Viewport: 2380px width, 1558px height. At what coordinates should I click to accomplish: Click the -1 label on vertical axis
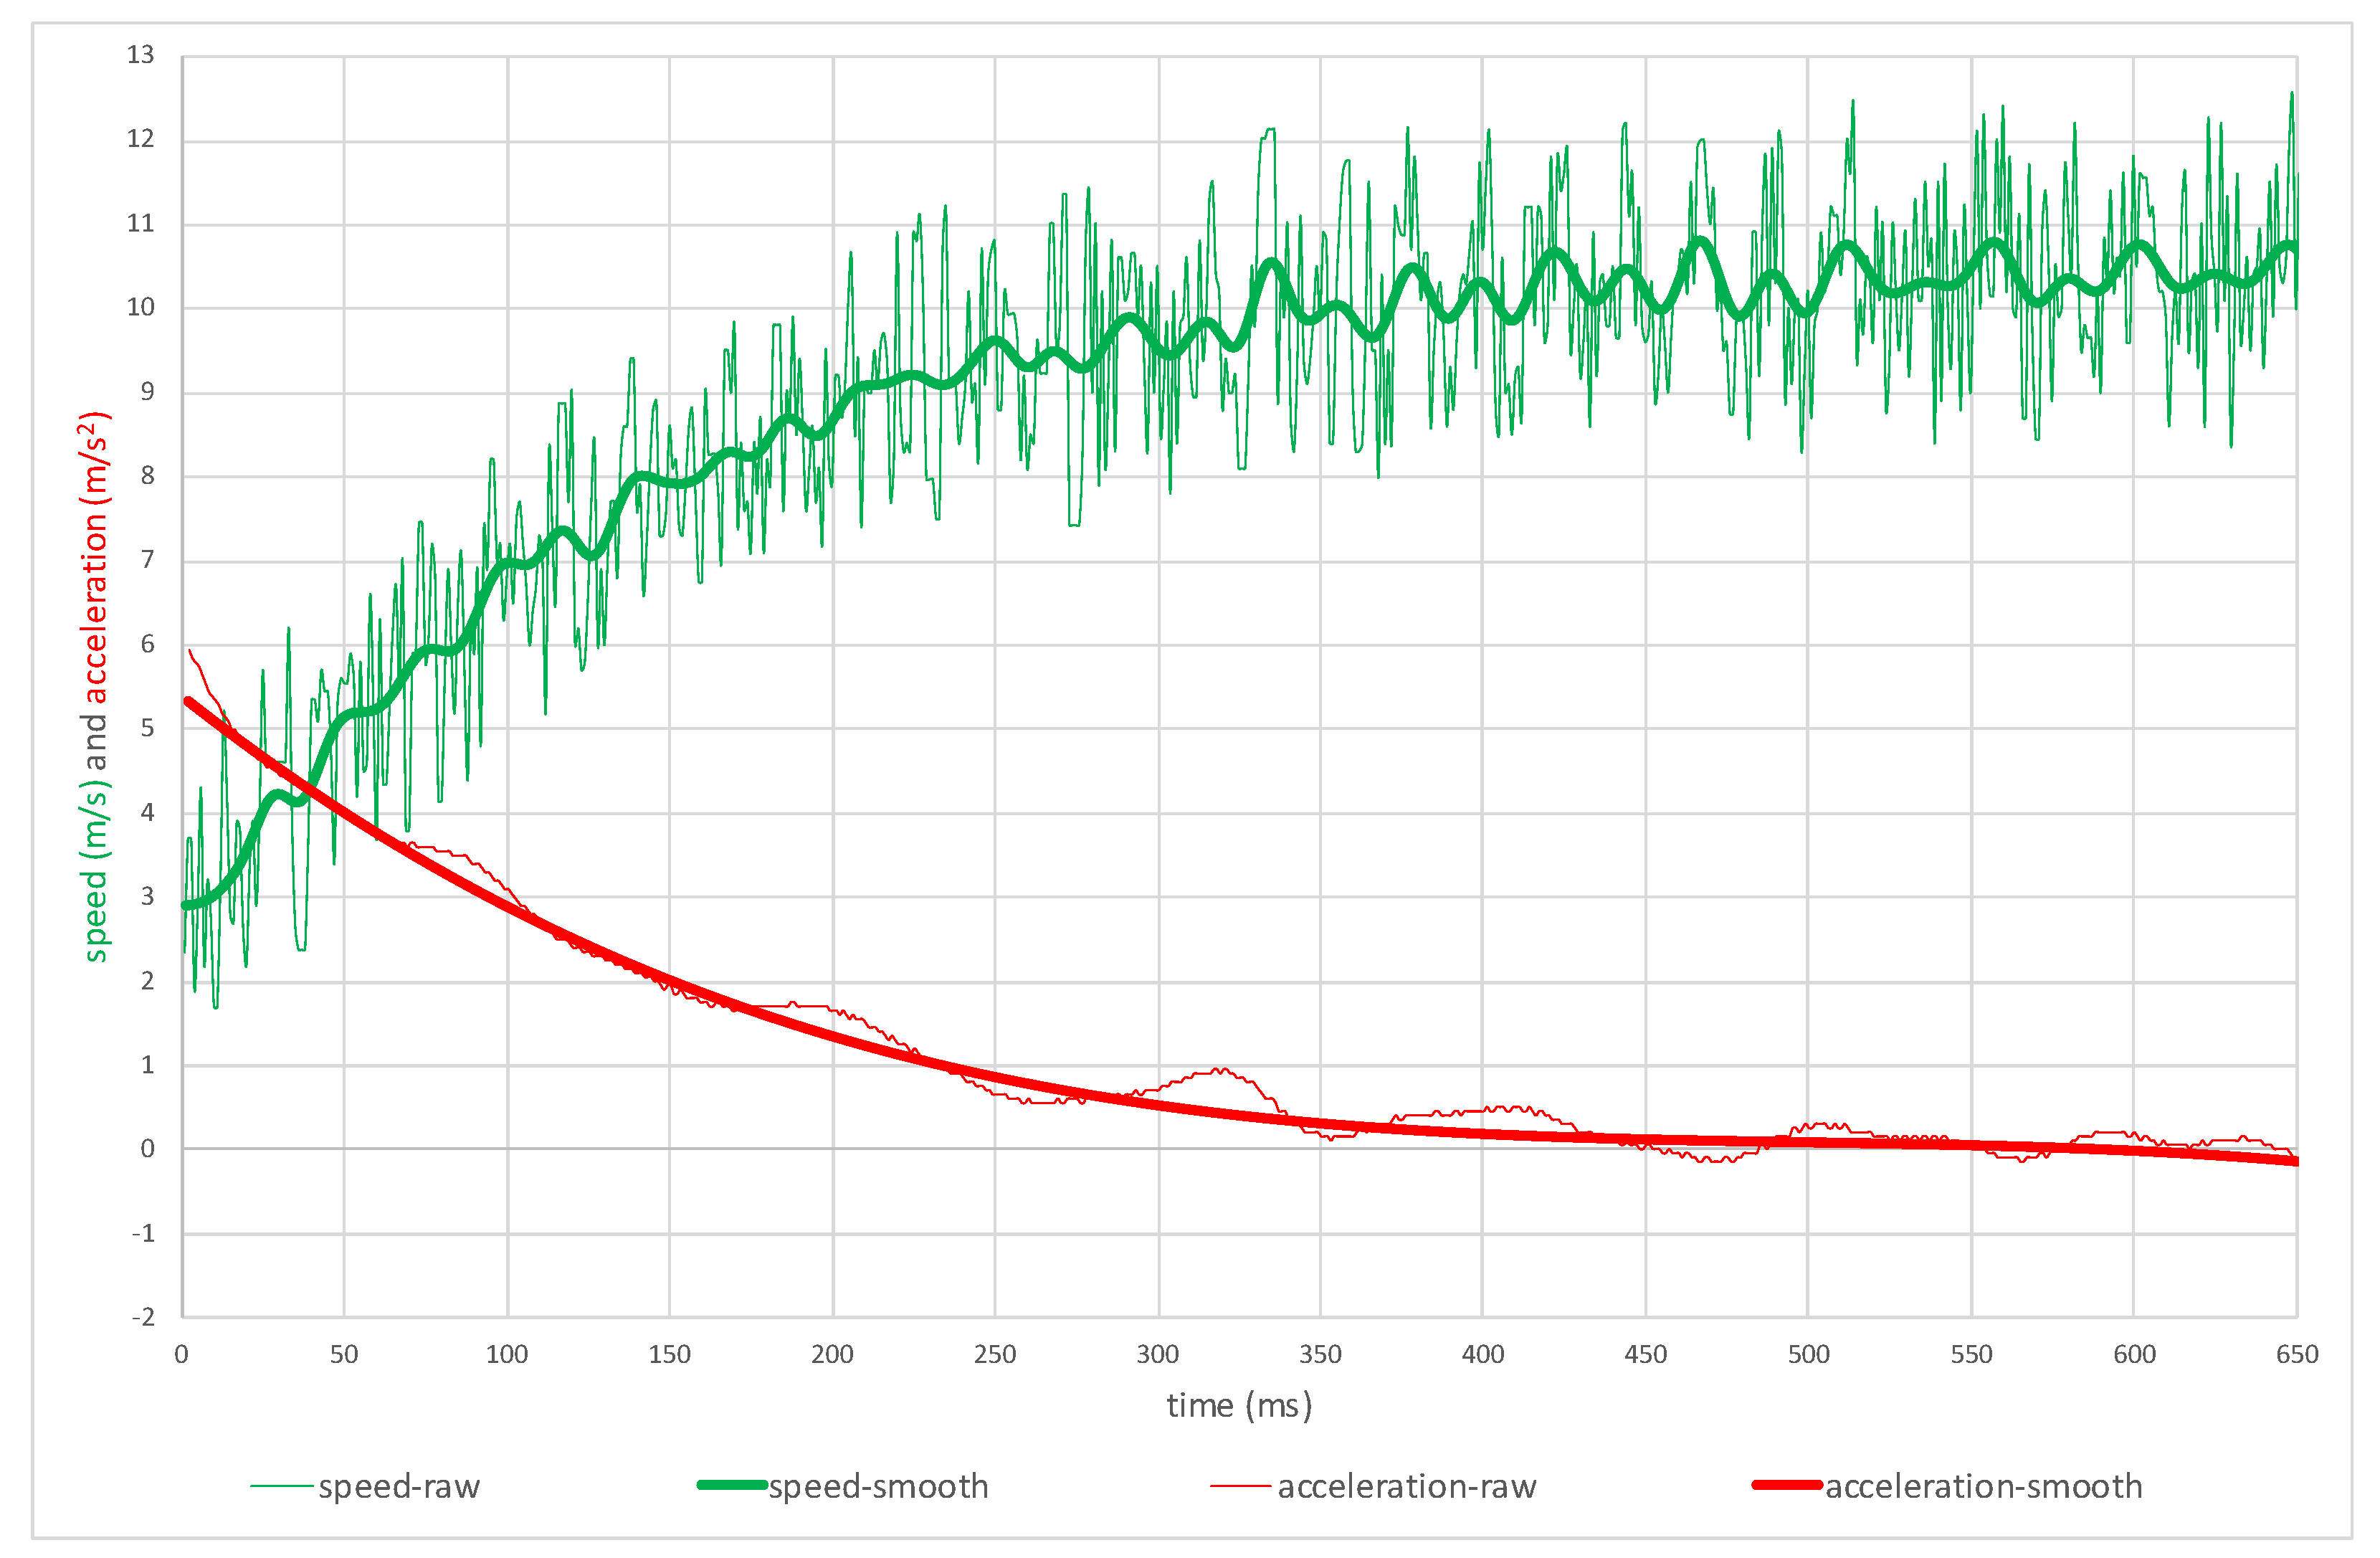[x=143, y=1233]
